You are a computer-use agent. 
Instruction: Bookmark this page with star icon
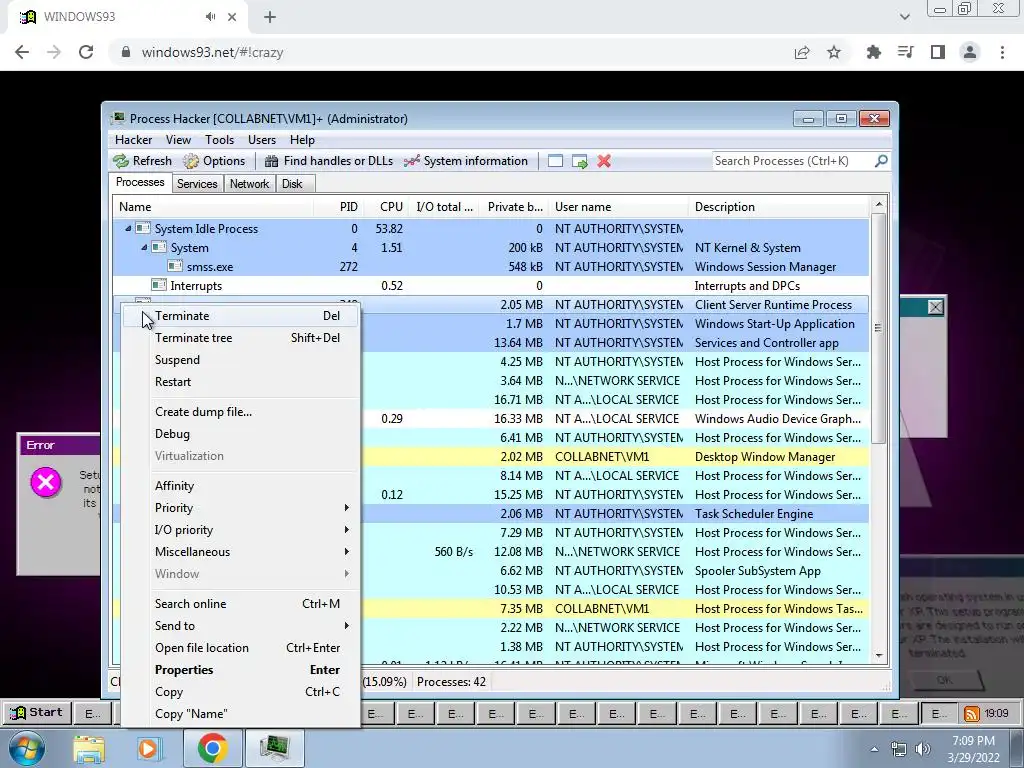click(x=834, y=52)
